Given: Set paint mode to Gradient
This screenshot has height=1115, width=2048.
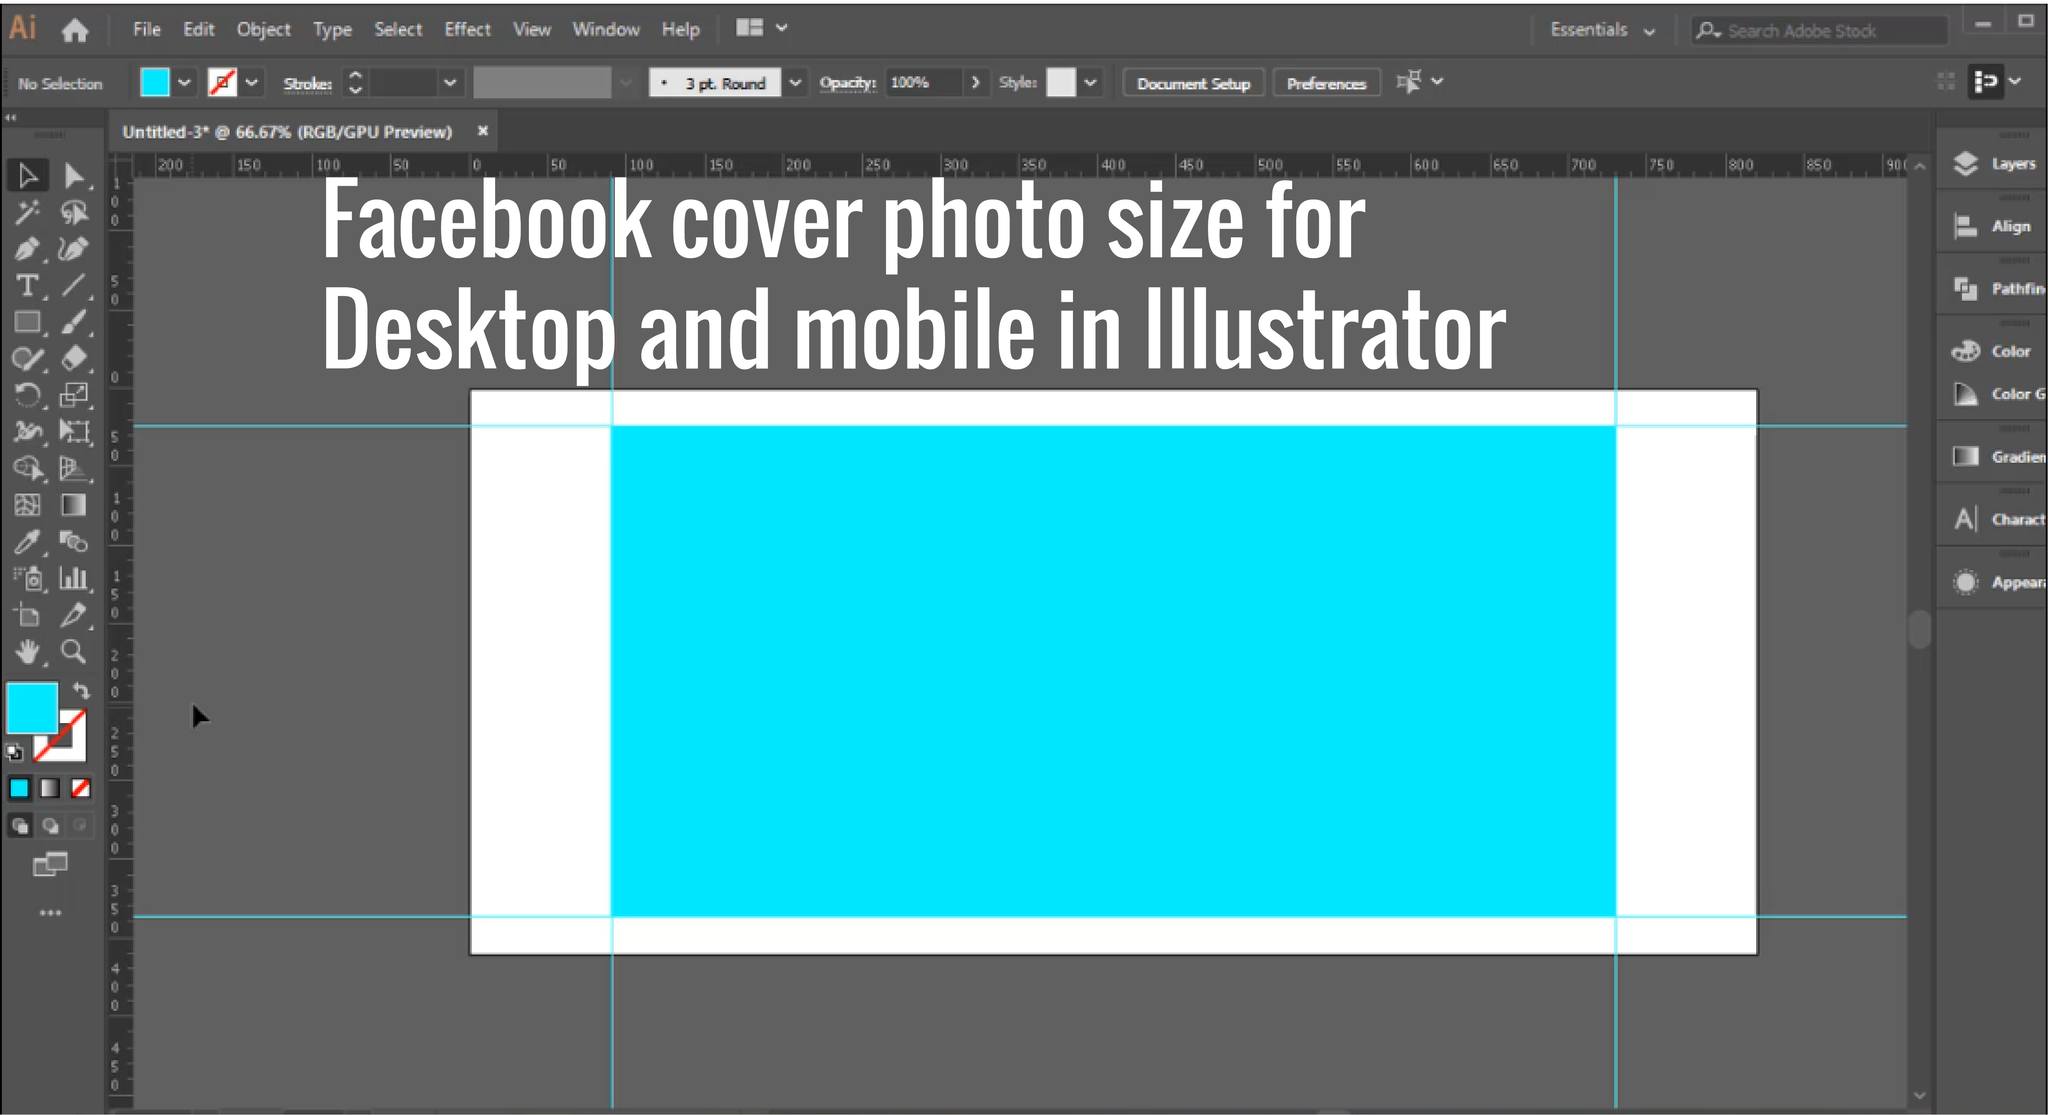Looking at the screenshot, I should (x=50, y=788).
